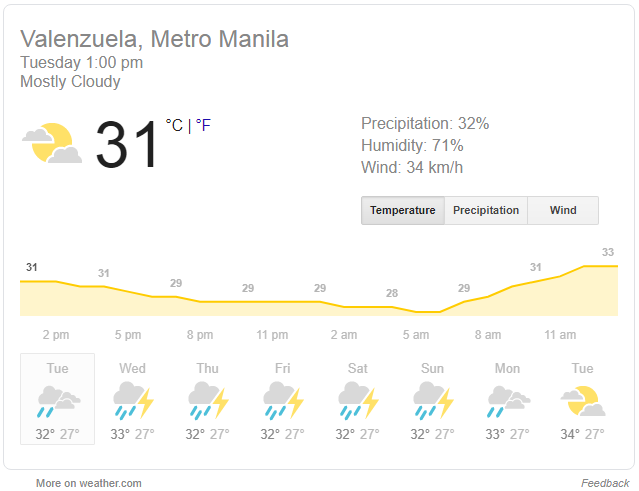Select next Tuesday's partly sunny icon
This screenshot has width=639, height=491.
click(583, 401)
